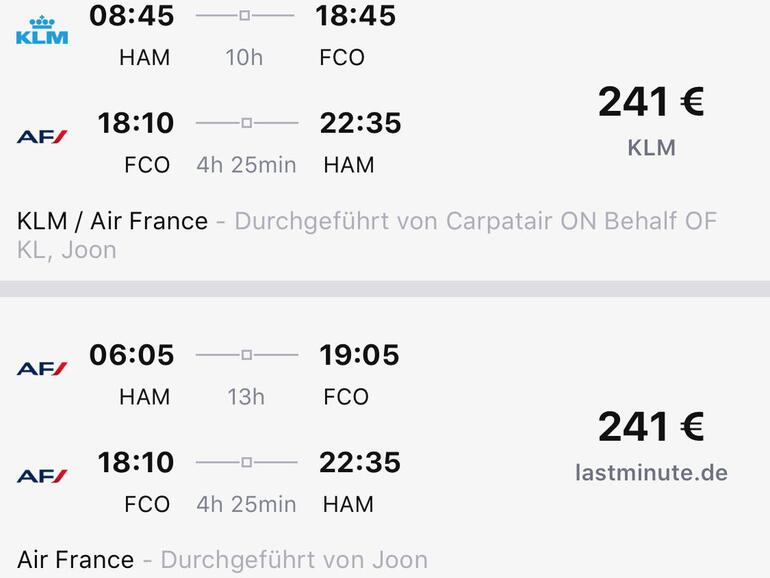Click Air France logo beside KLM offer's return flight
770x578 pixels.
point(42,136)
